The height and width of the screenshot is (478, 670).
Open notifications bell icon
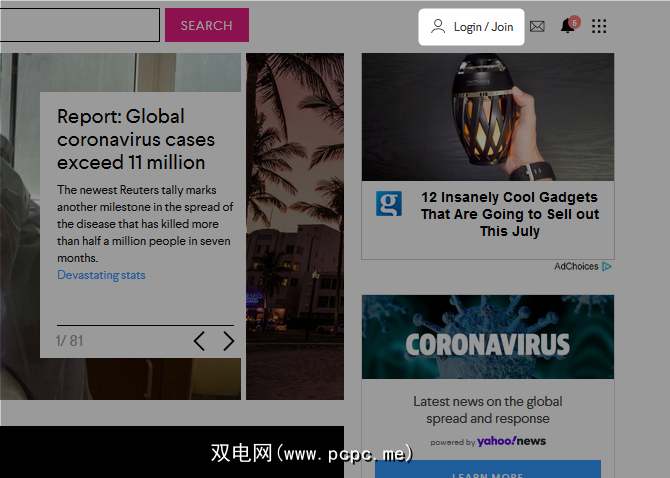(x=569, y=25)
